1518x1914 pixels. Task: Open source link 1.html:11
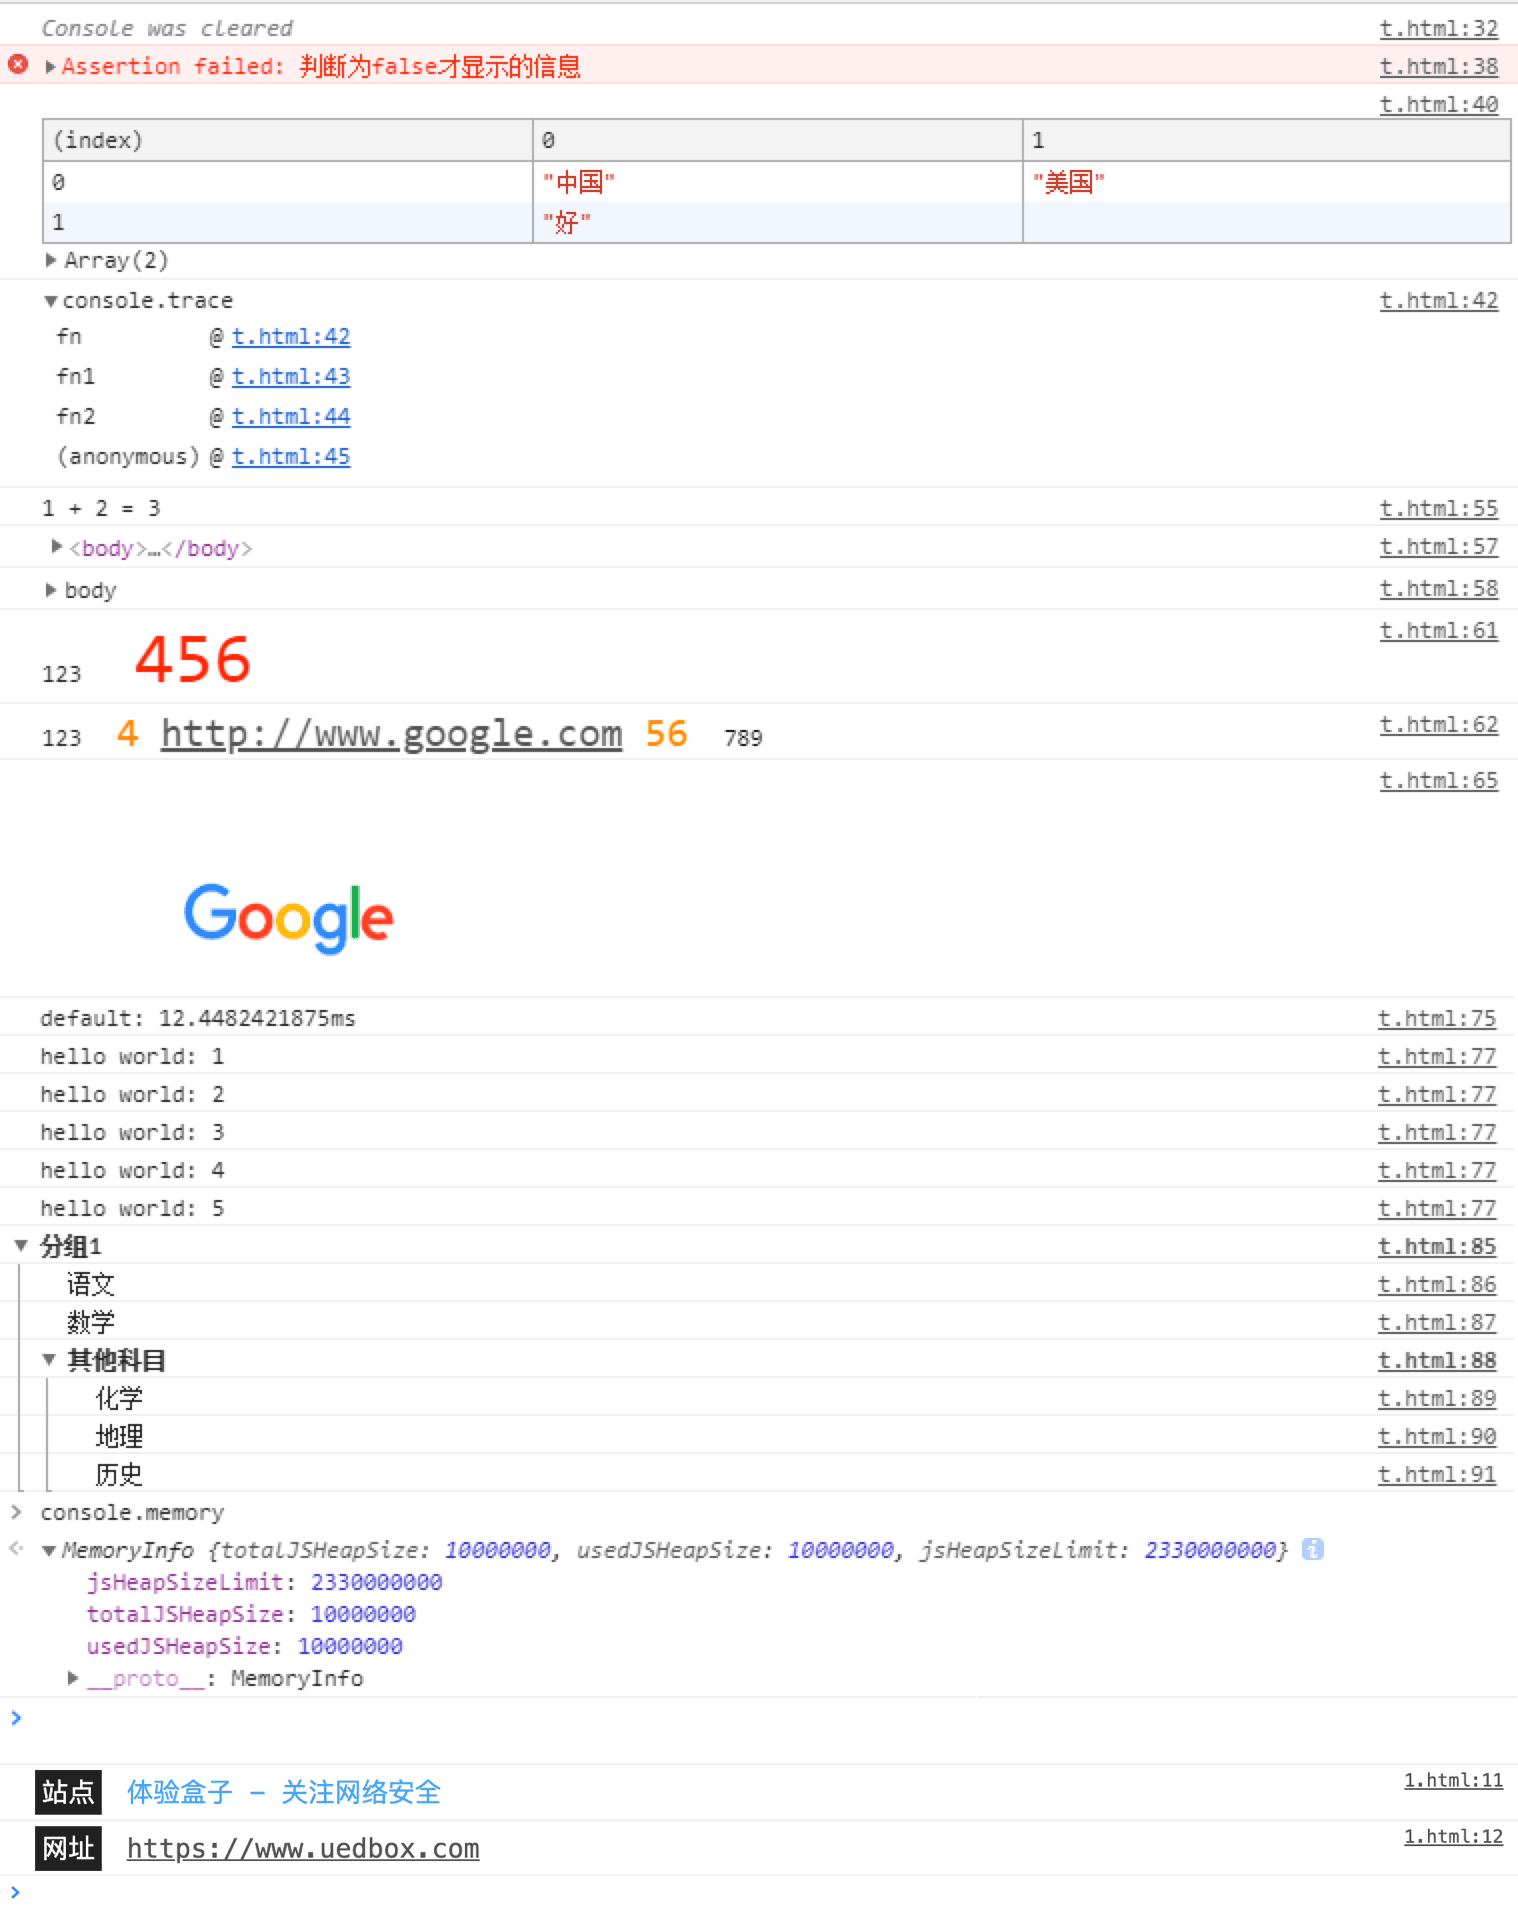click(x=1452, y=1780)
